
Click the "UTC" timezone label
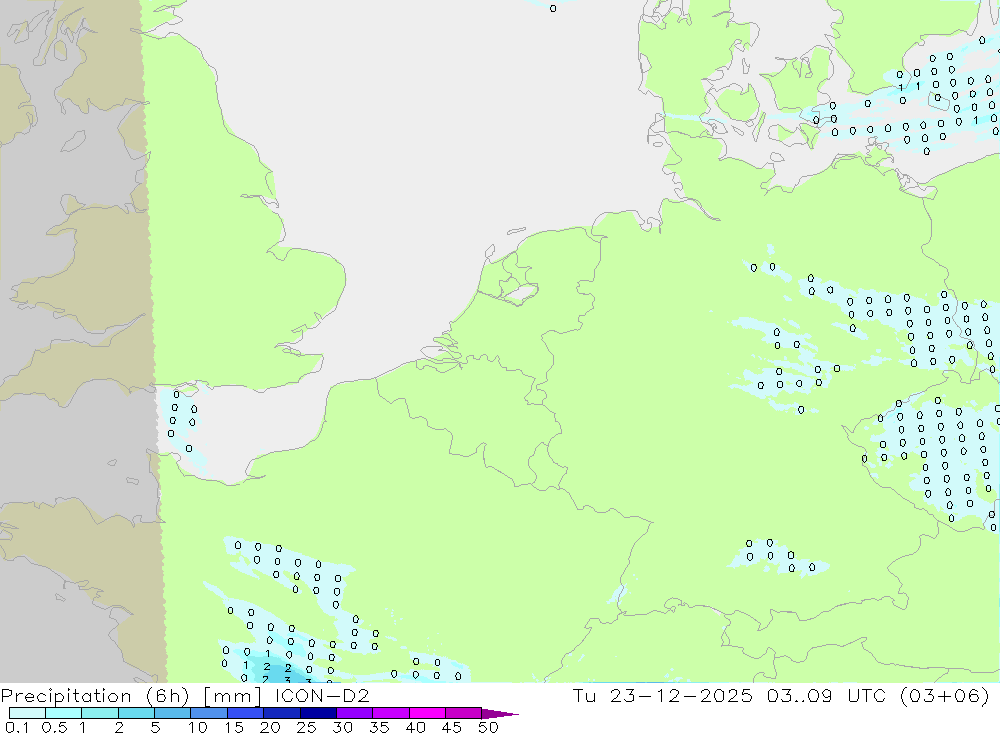867,695
